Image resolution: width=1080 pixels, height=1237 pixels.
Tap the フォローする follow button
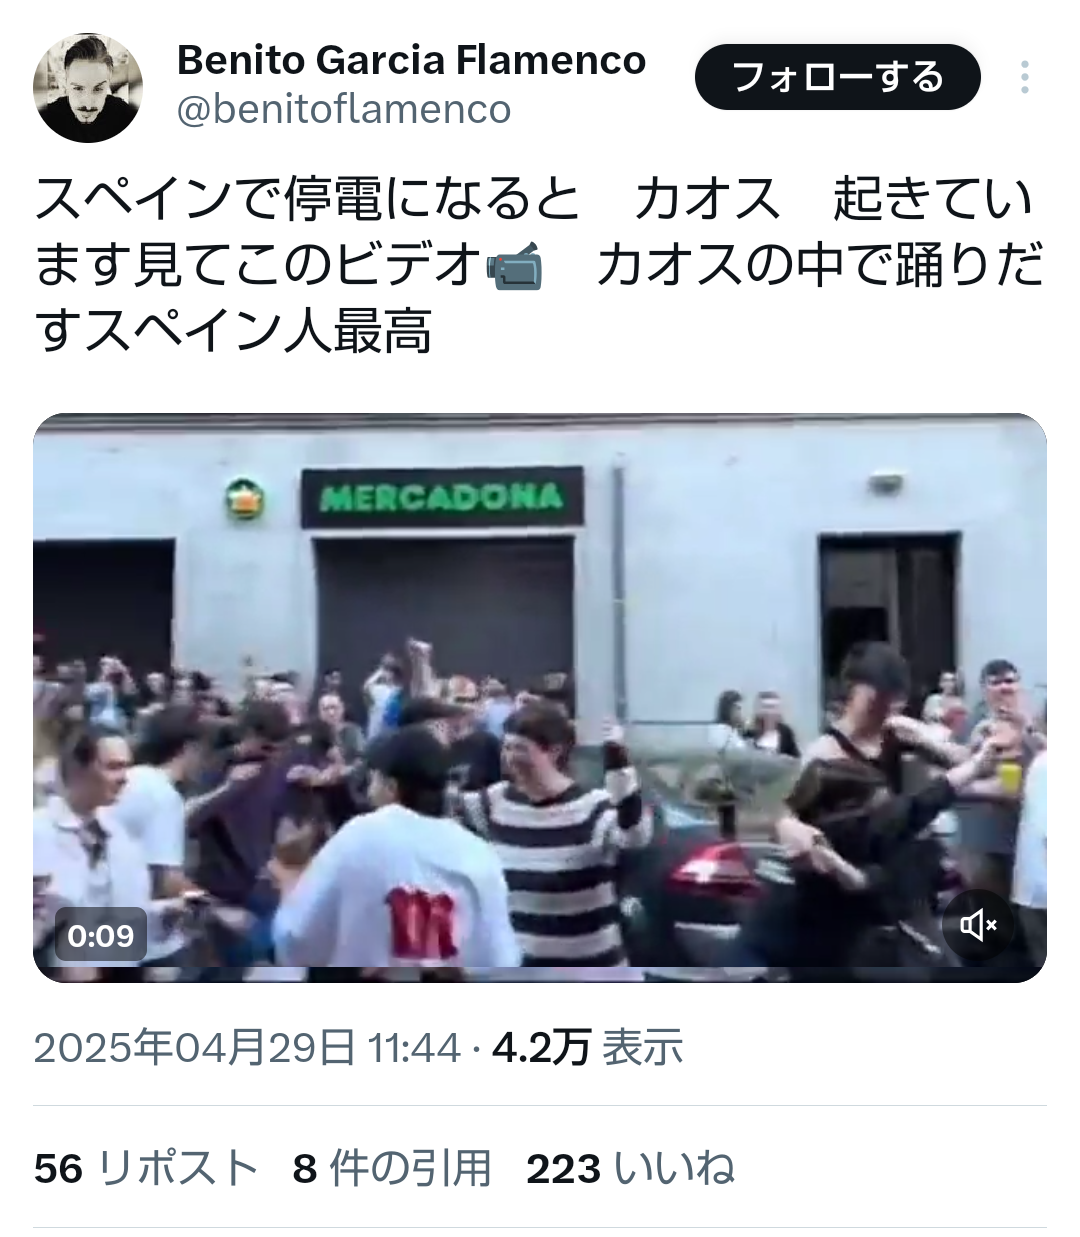(x=837, y=78)
